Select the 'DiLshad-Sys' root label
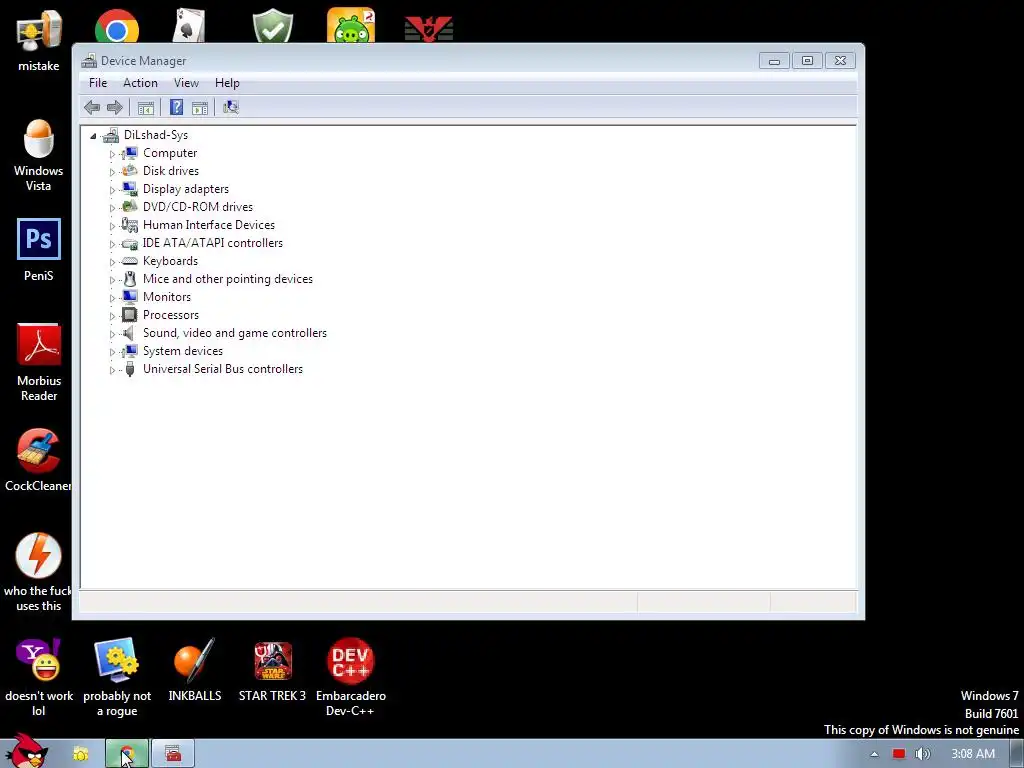1024x768 pixels. 156,135
